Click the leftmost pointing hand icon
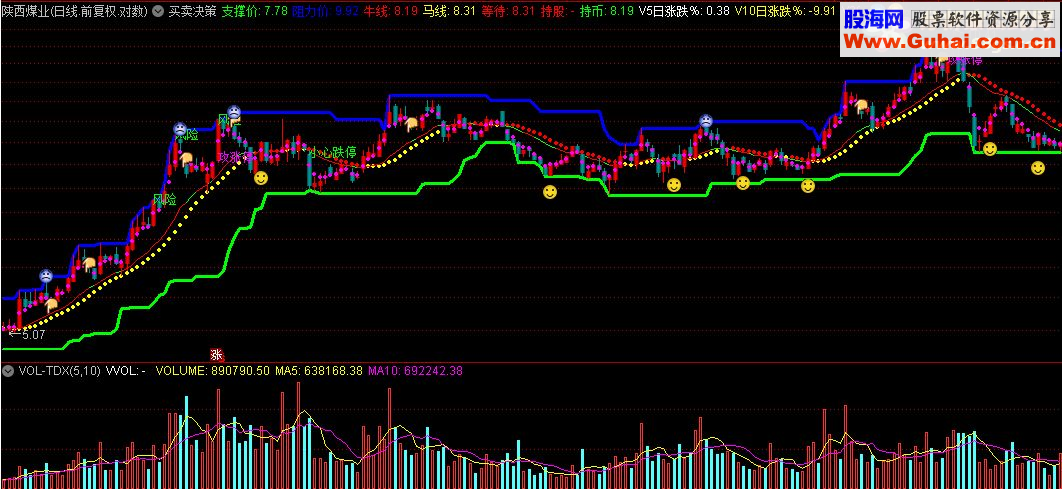 pyautogui.click(x=51, y=304)
